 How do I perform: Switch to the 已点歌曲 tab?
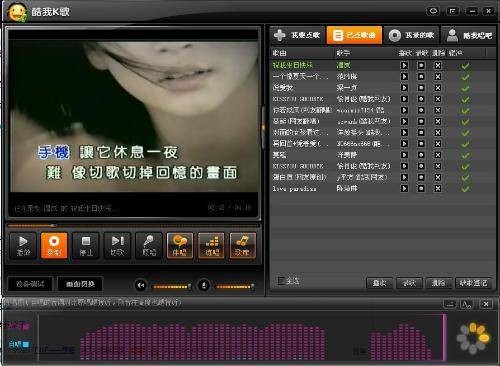(x=354, y=35)
